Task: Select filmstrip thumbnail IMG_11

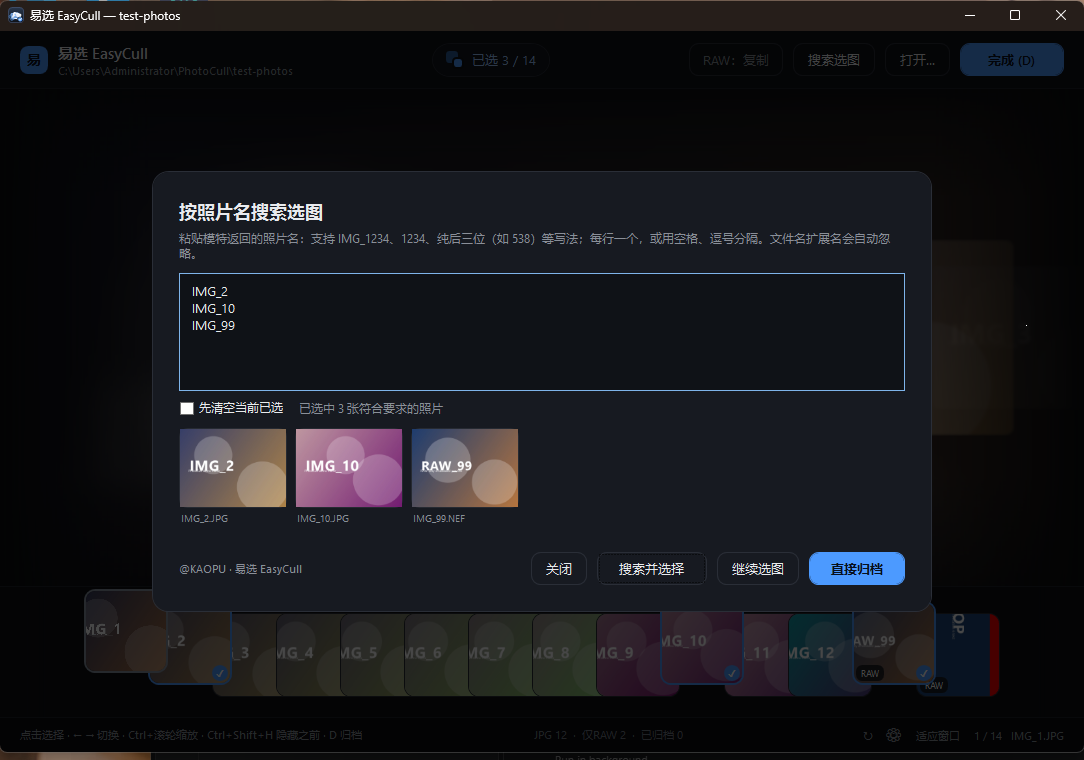Action: (765, 654)
